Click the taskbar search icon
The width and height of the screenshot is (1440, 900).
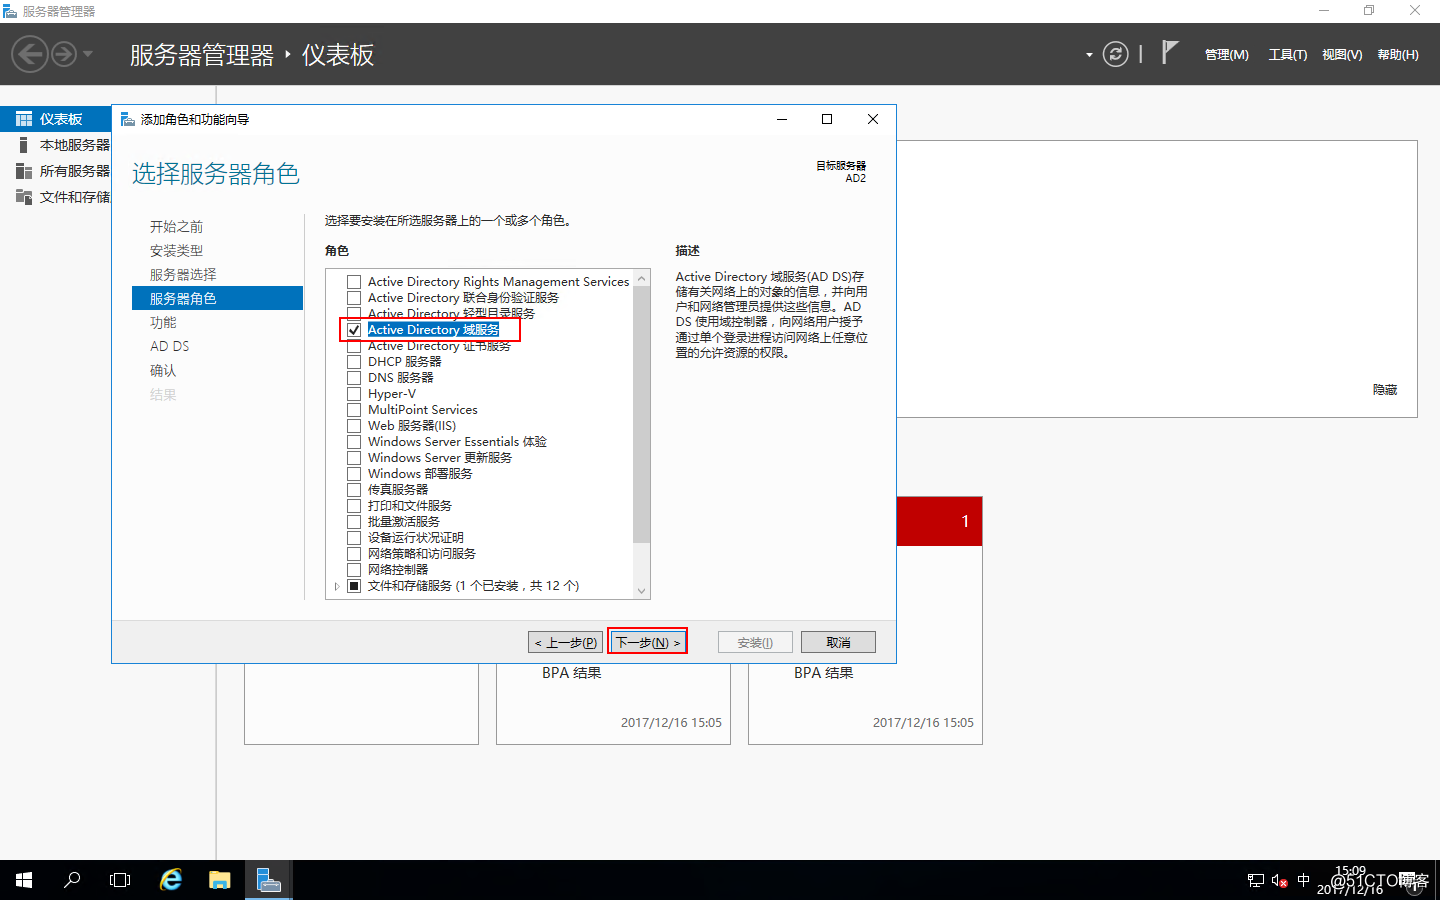coord(72,880)
